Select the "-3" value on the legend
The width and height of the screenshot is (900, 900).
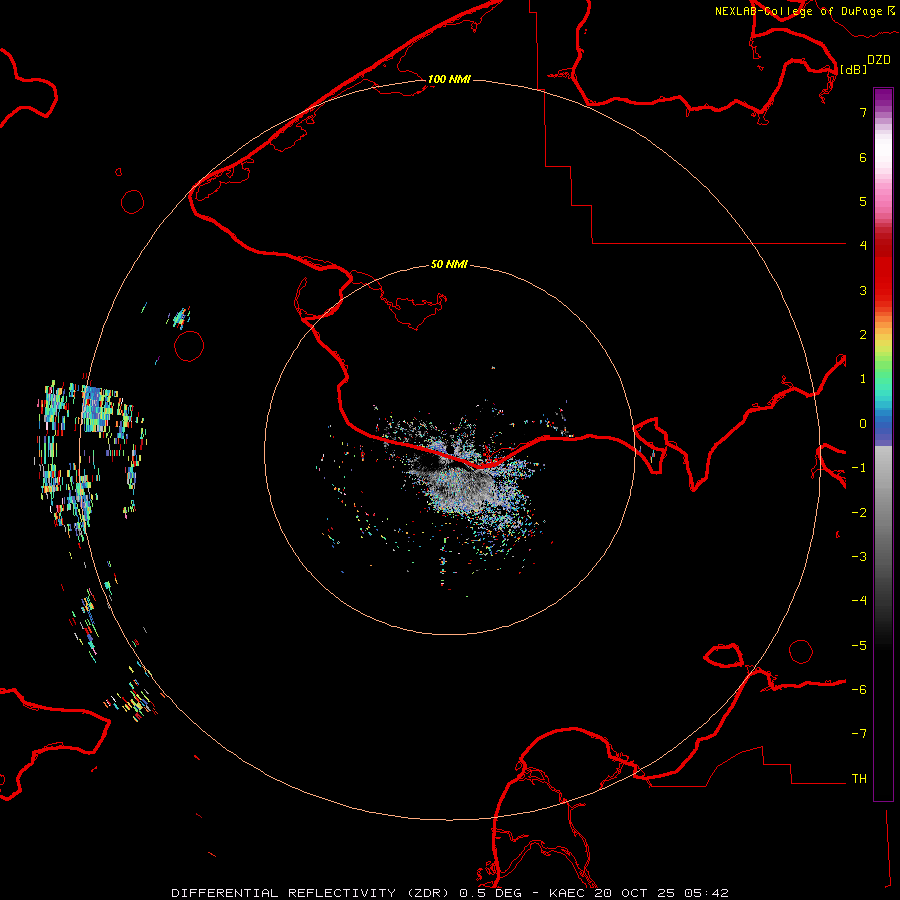pos(859,556)
